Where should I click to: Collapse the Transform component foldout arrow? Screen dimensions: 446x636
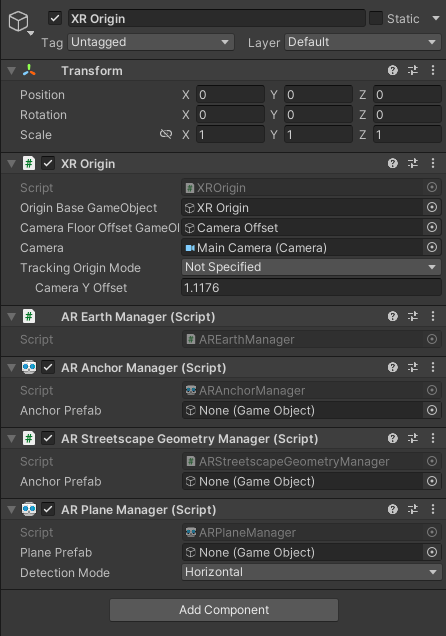click(x=11, y=71)
